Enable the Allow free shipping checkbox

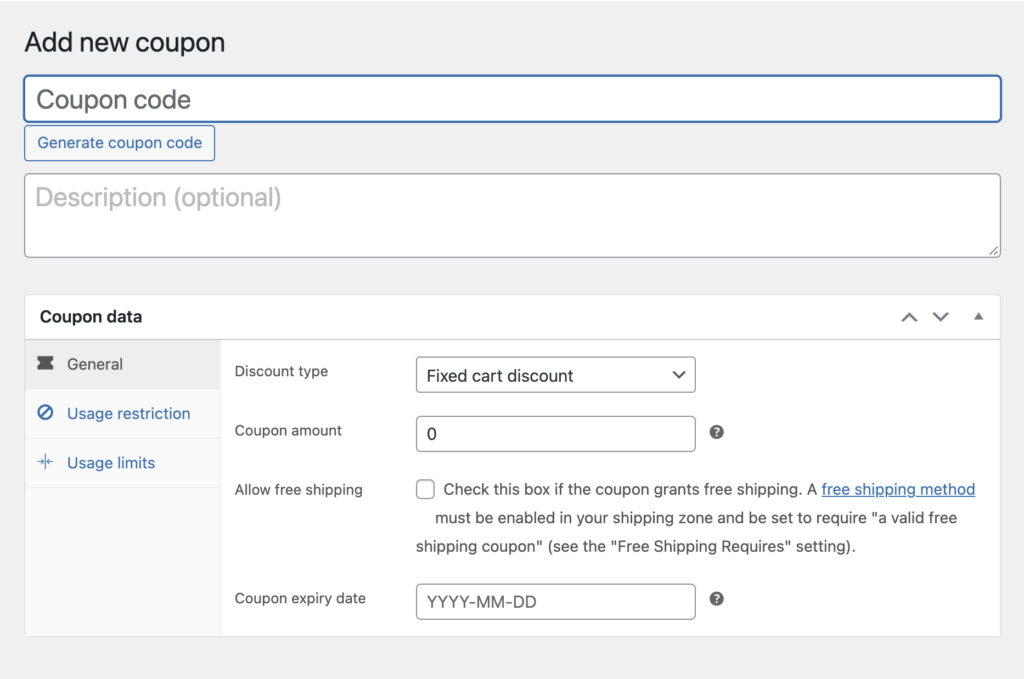point(425,488)
